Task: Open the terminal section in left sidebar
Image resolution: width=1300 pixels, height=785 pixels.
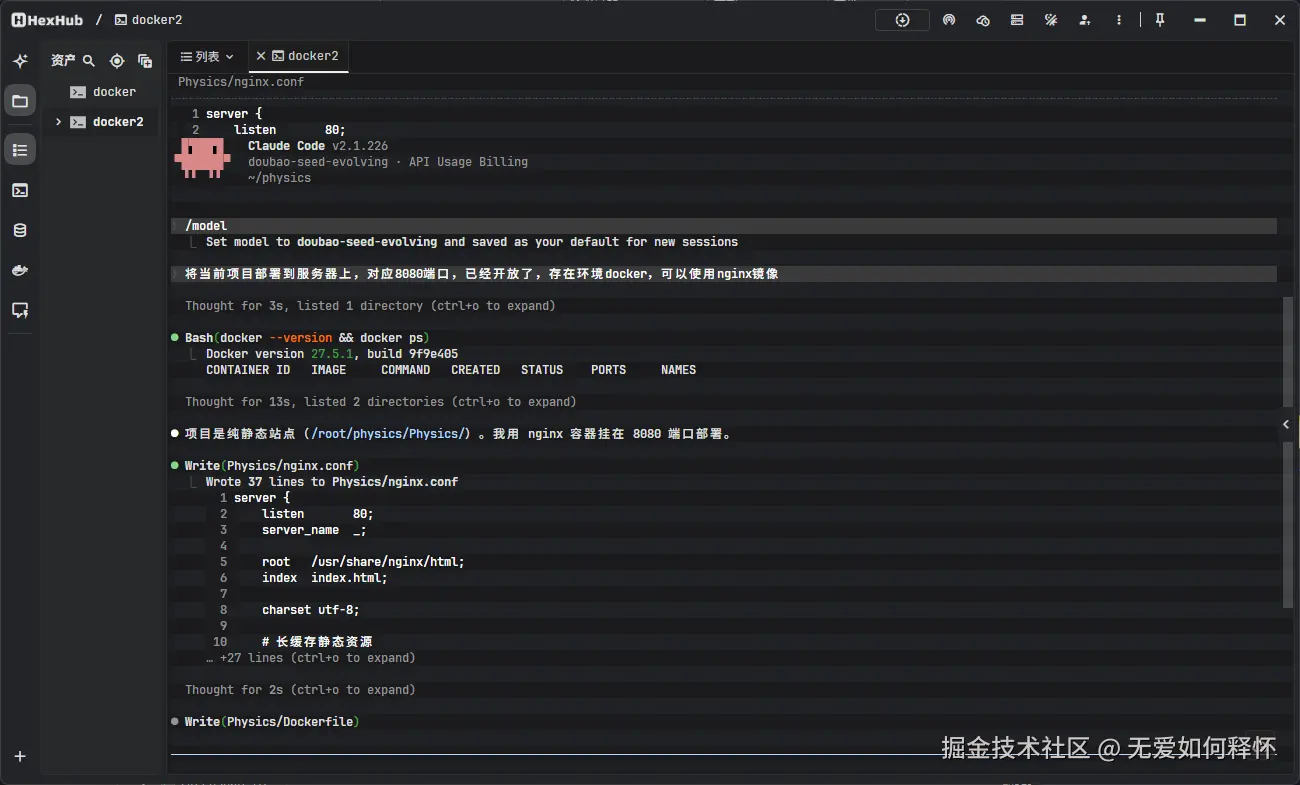Action: [x=20, y=190]
